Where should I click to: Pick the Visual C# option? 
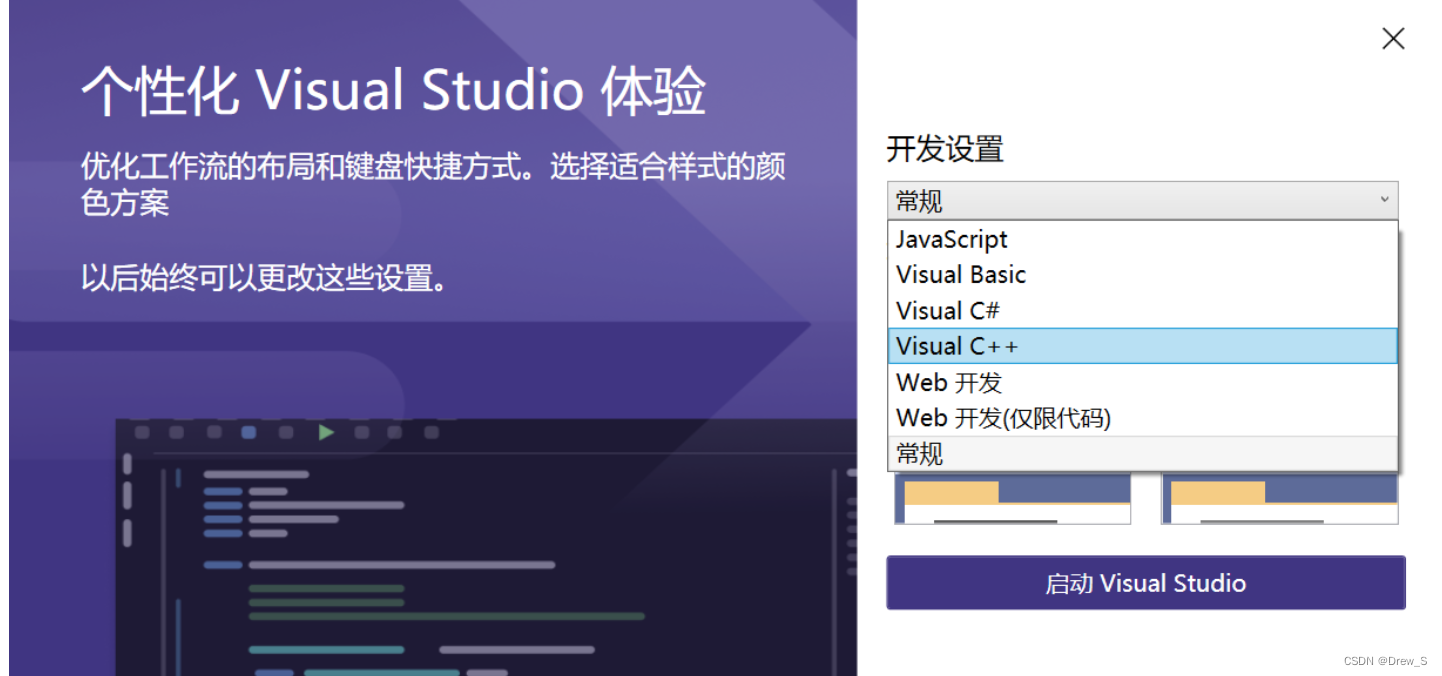pos(1142,311)
